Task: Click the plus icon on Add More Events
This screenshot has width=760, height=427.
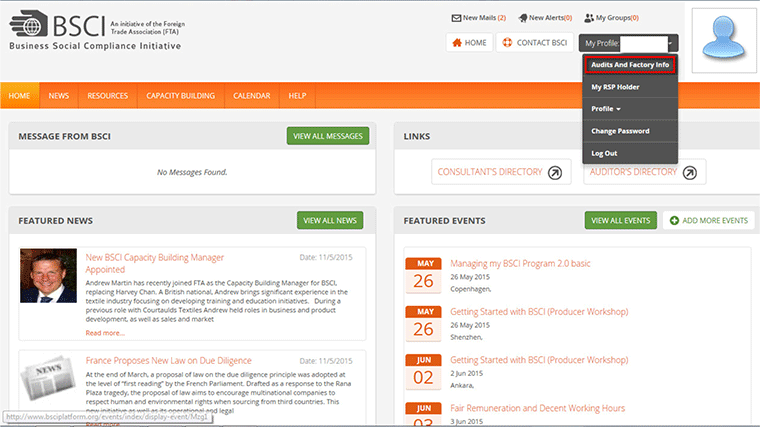Action: (x=674, y=221)
